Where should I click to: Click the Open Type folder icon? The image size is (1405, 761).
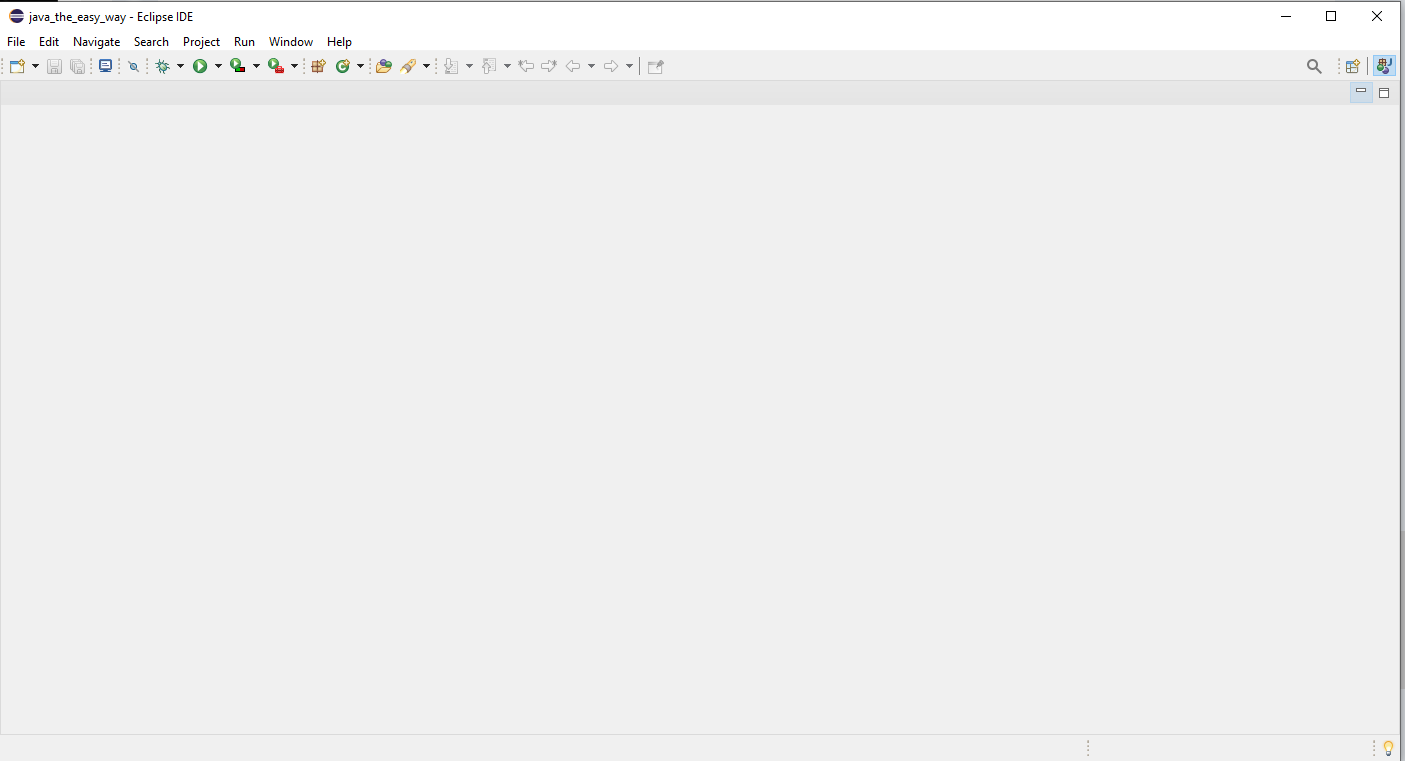pos(383,66)
